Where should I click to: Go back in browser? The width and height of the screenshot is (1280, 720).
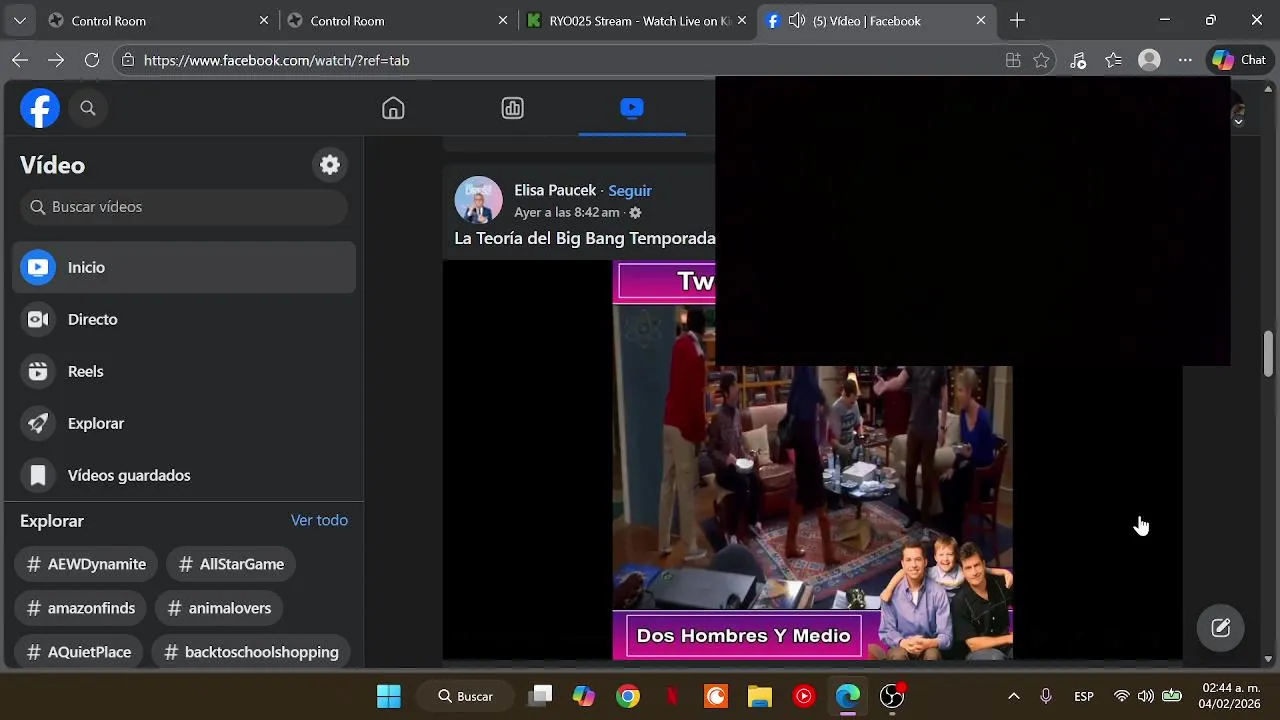[20, 60]
